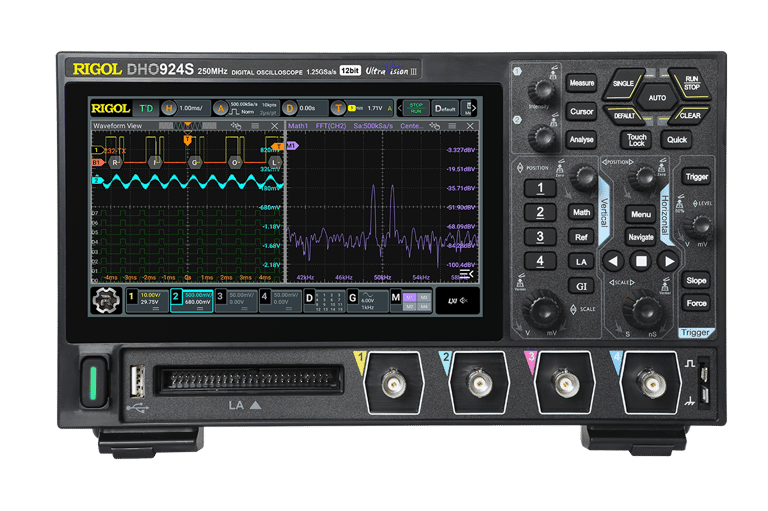768x511 pixels.
Task: Click the physical right arrow navigation key
Action: 669,261
